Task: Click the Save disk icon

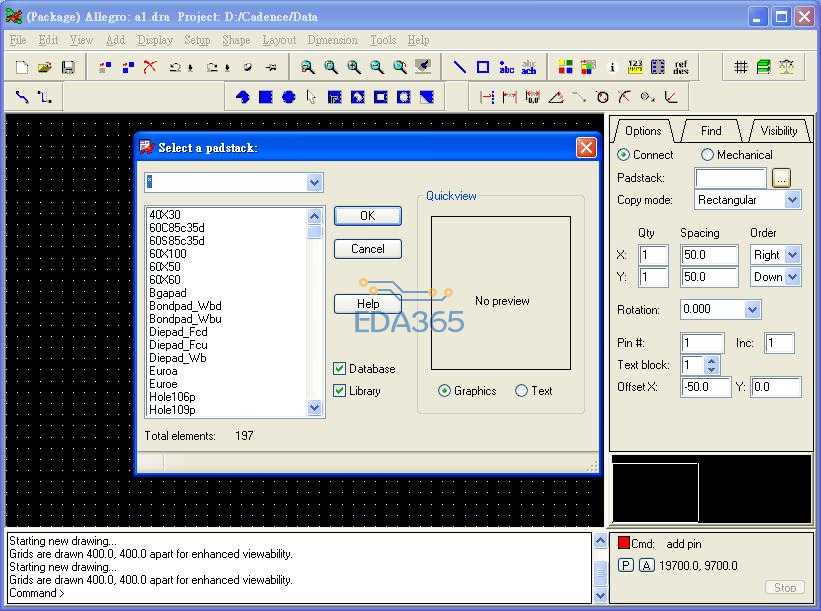Action: (68, 67)
